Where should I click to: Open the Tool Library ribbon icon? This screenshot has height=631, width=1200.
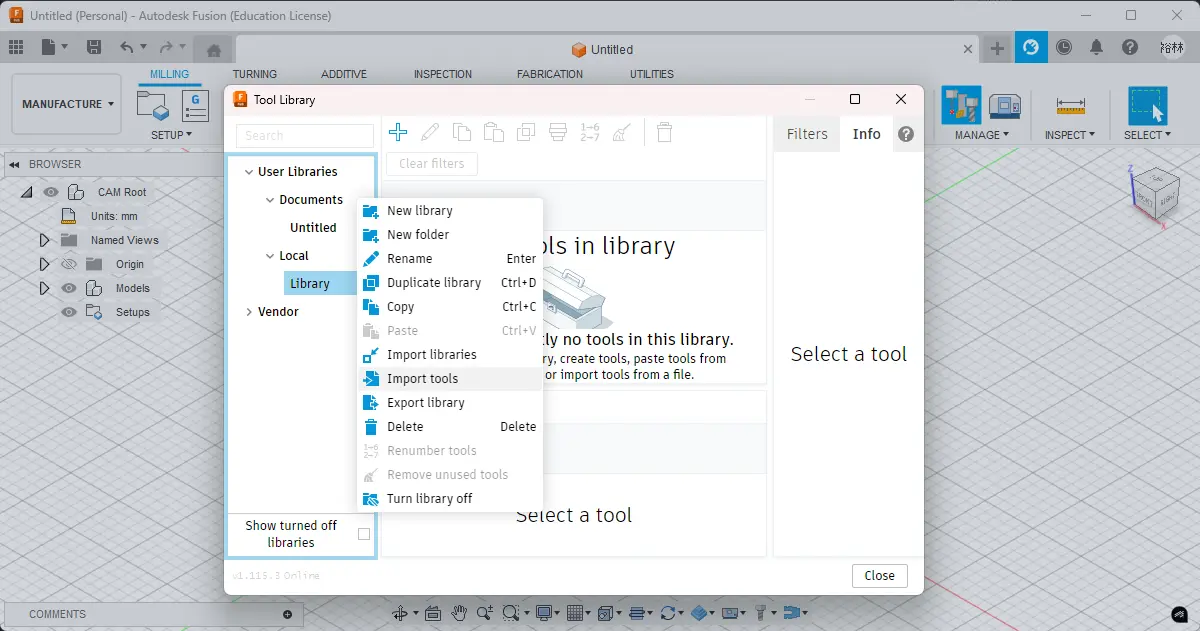point(961,105)
